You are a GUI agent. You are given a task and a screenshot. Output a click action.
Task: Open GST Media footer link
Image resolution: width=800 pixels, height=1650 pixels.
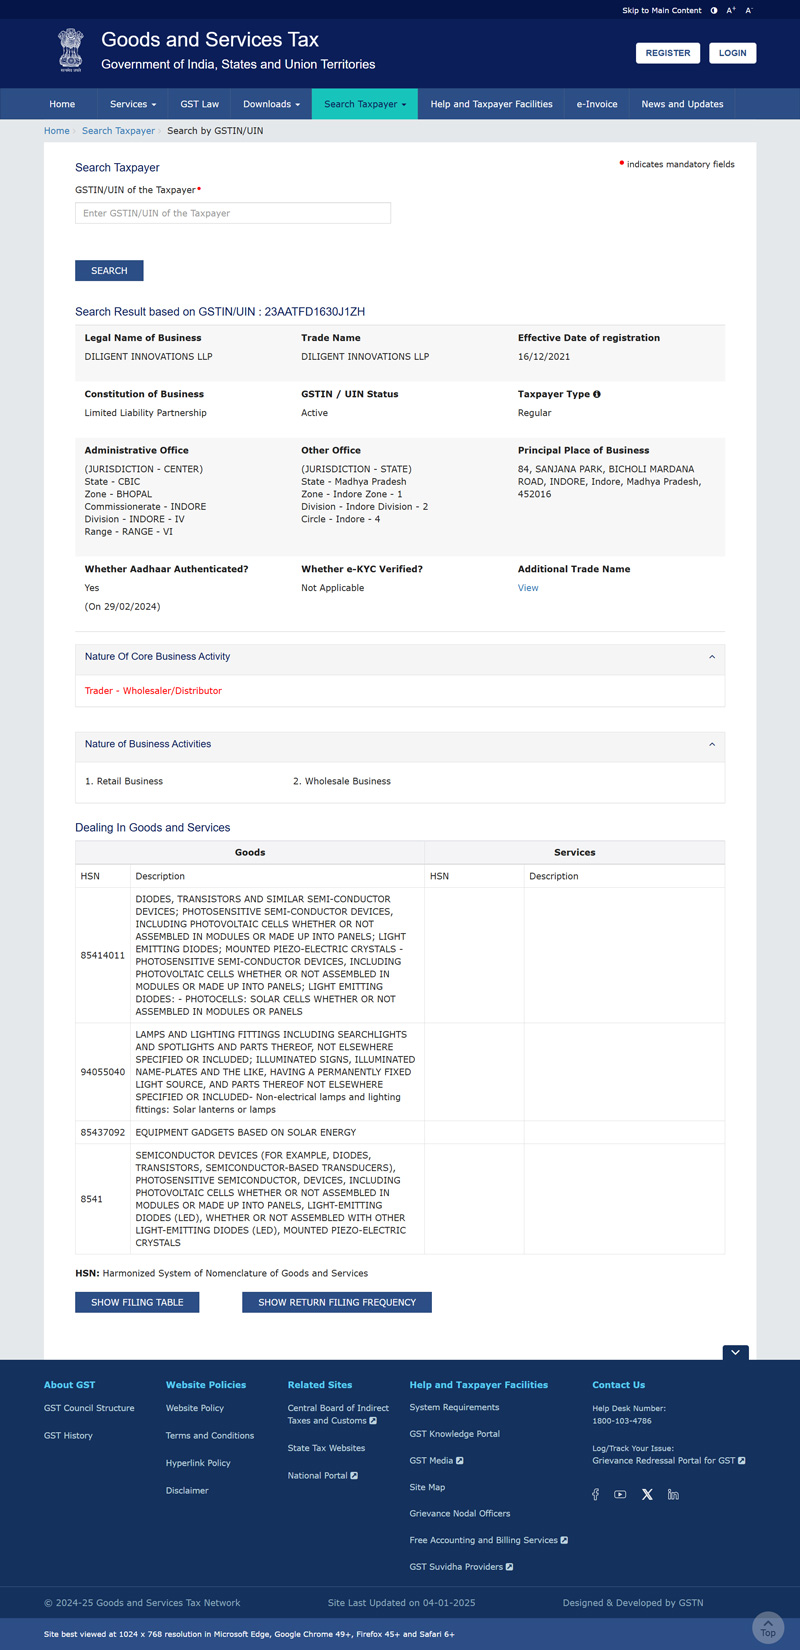[436, 1460]
